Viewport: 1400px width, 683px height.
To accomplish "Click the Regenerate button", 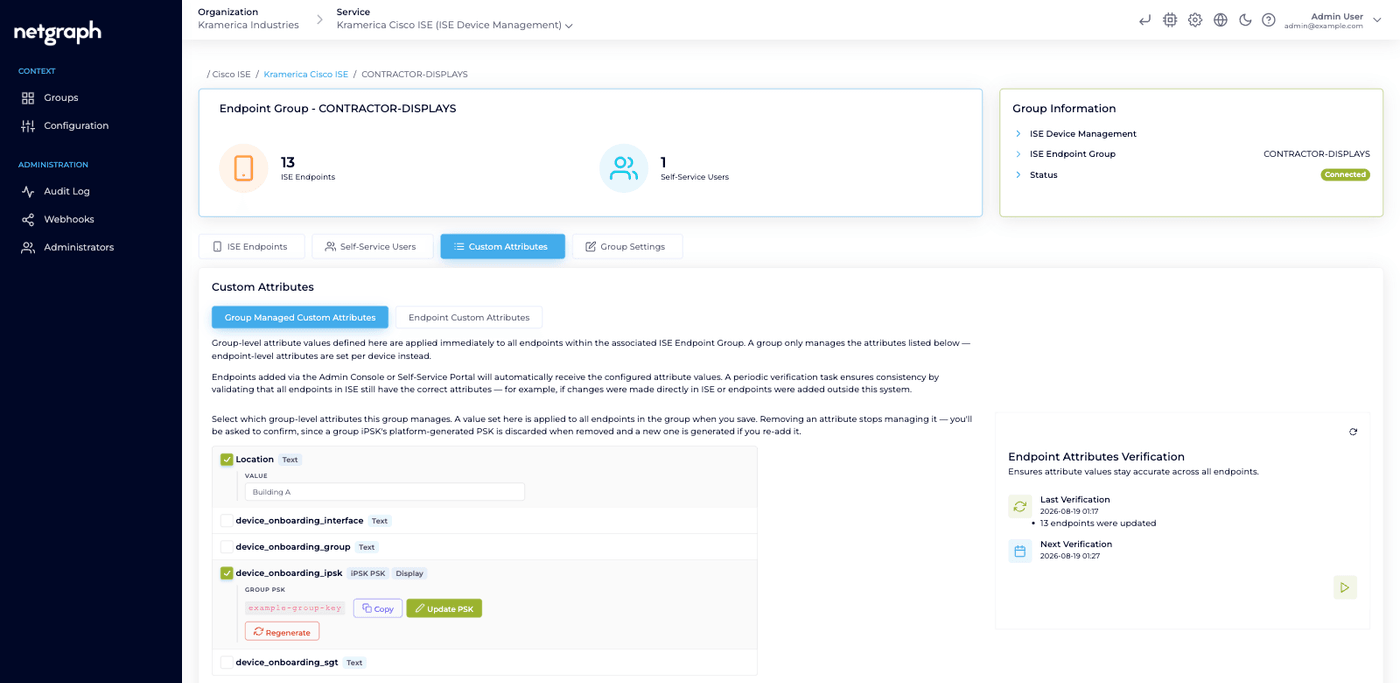I will (x=282, y=632).
